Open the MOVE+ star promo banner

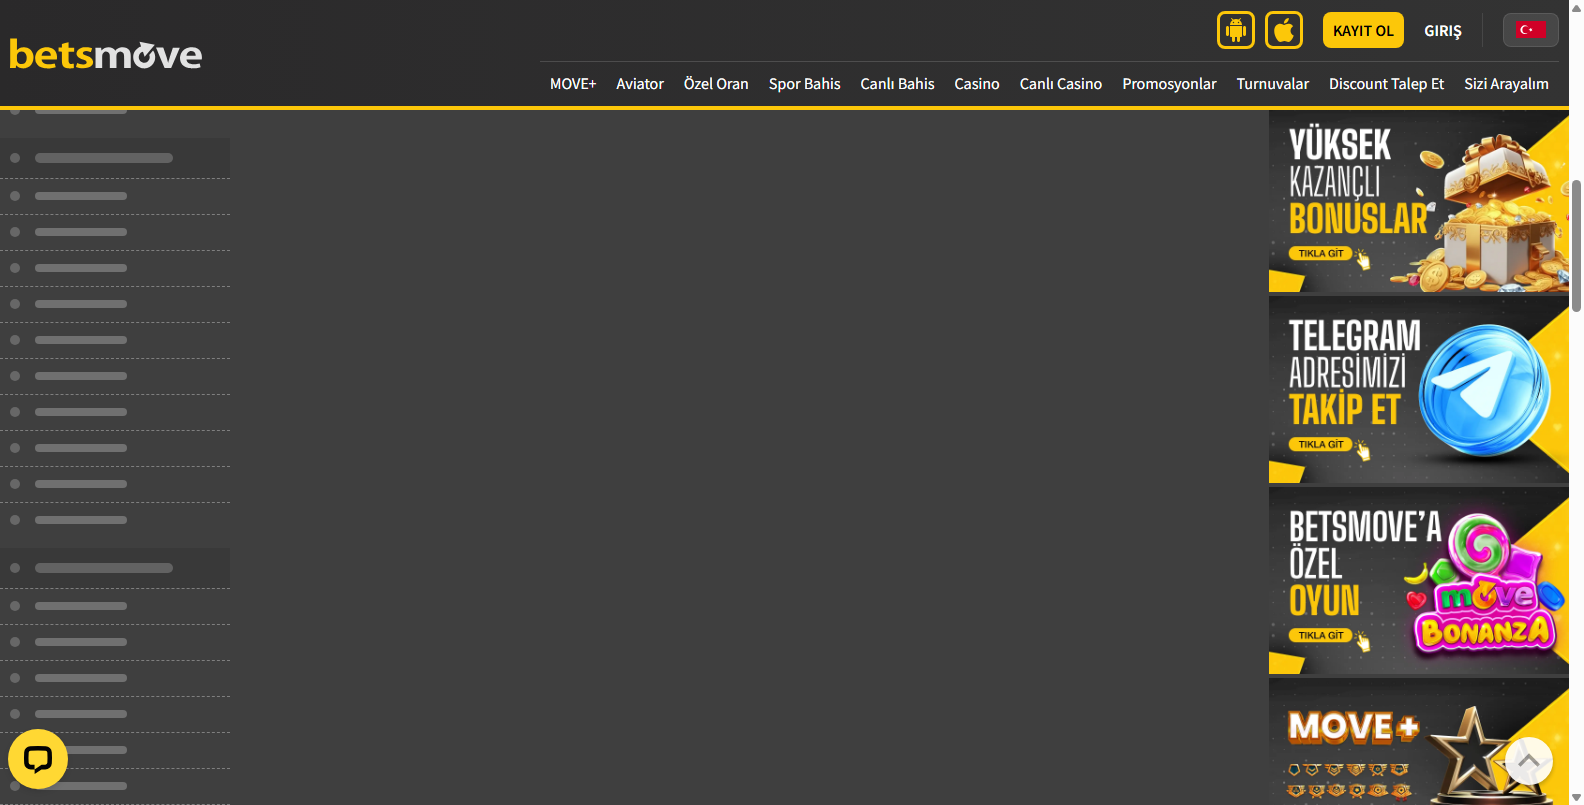tap(1418, 742)
